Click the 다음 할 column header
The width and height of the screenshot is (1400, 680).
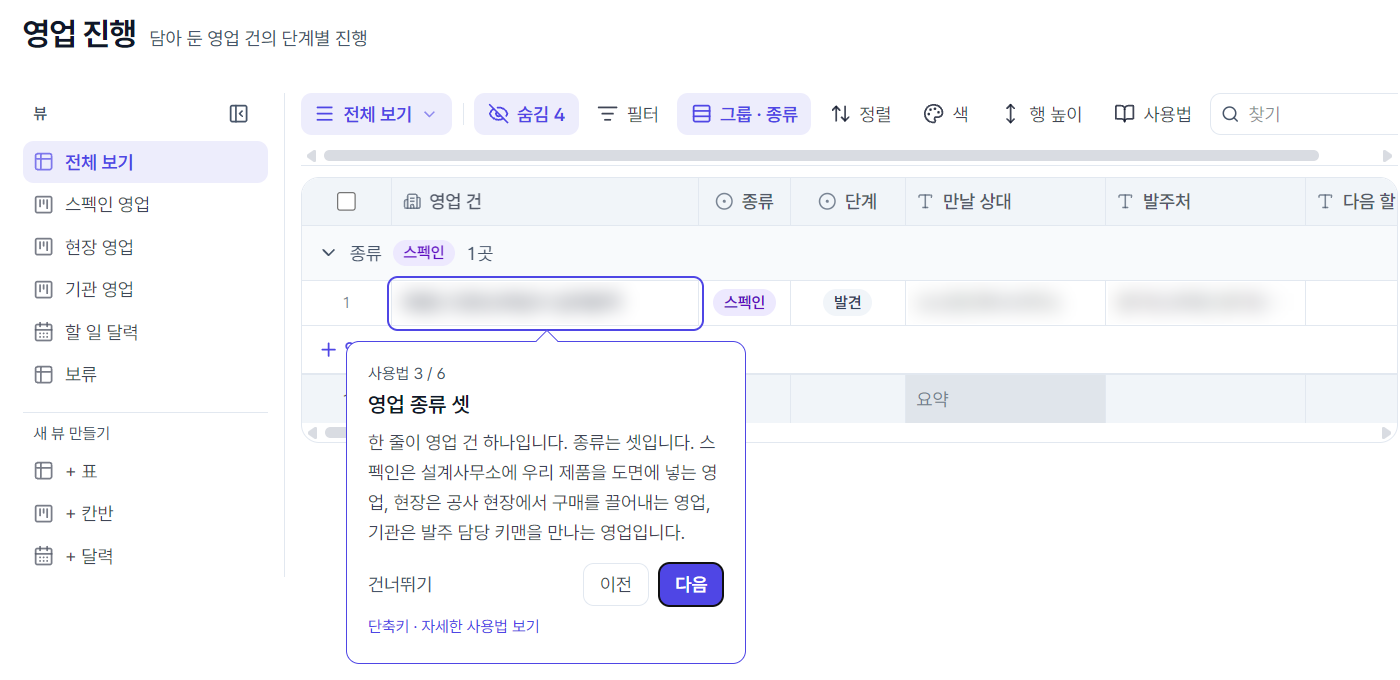(1353, 202)
